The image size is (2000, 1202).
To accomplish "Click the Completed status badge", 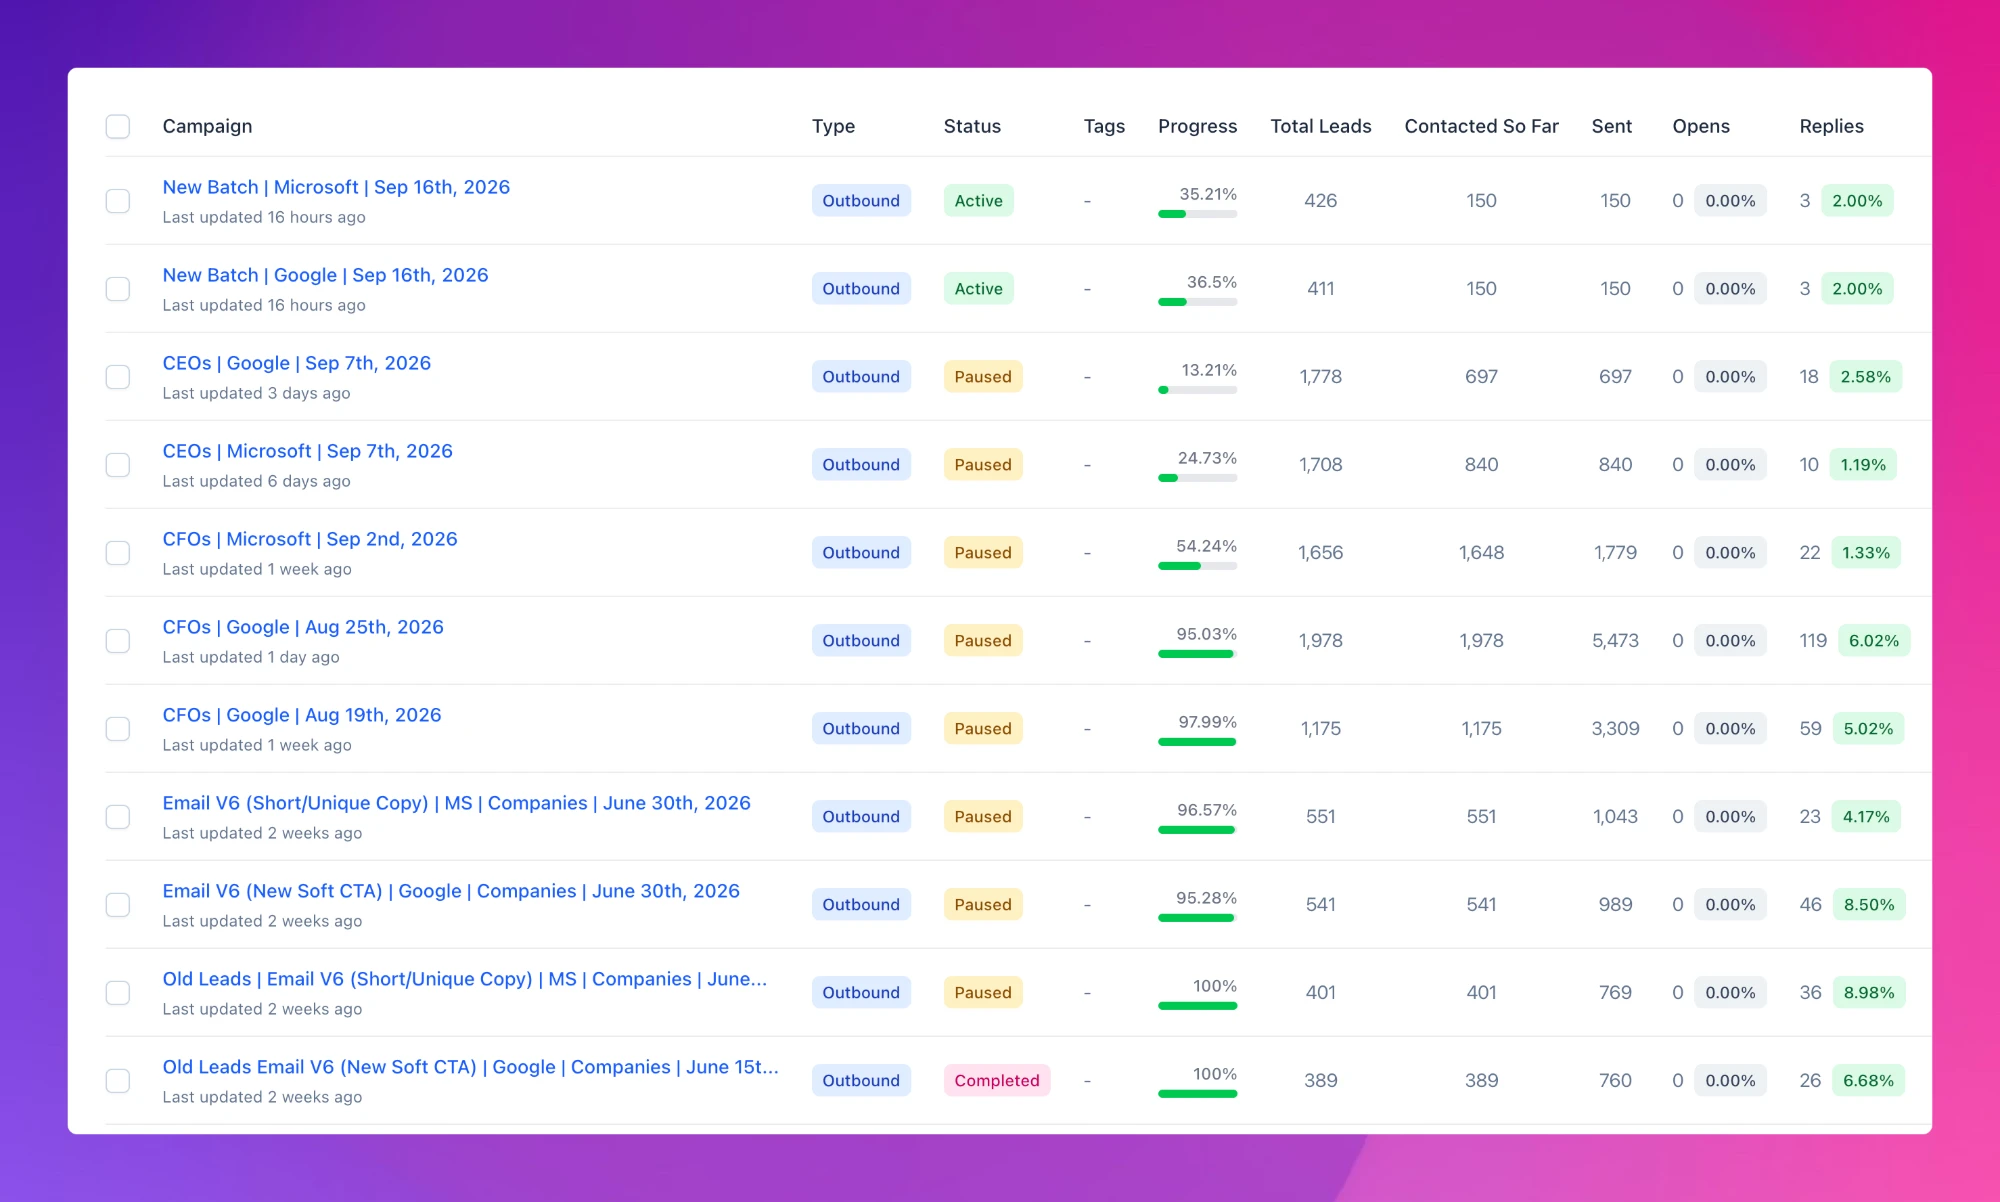I will [997, 1081].
